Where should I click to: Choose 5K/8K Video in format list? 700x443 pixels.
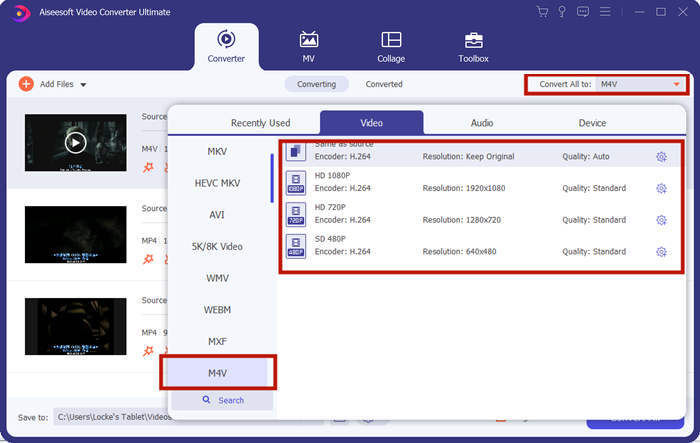pyautogui.click(x=217, y=247)
